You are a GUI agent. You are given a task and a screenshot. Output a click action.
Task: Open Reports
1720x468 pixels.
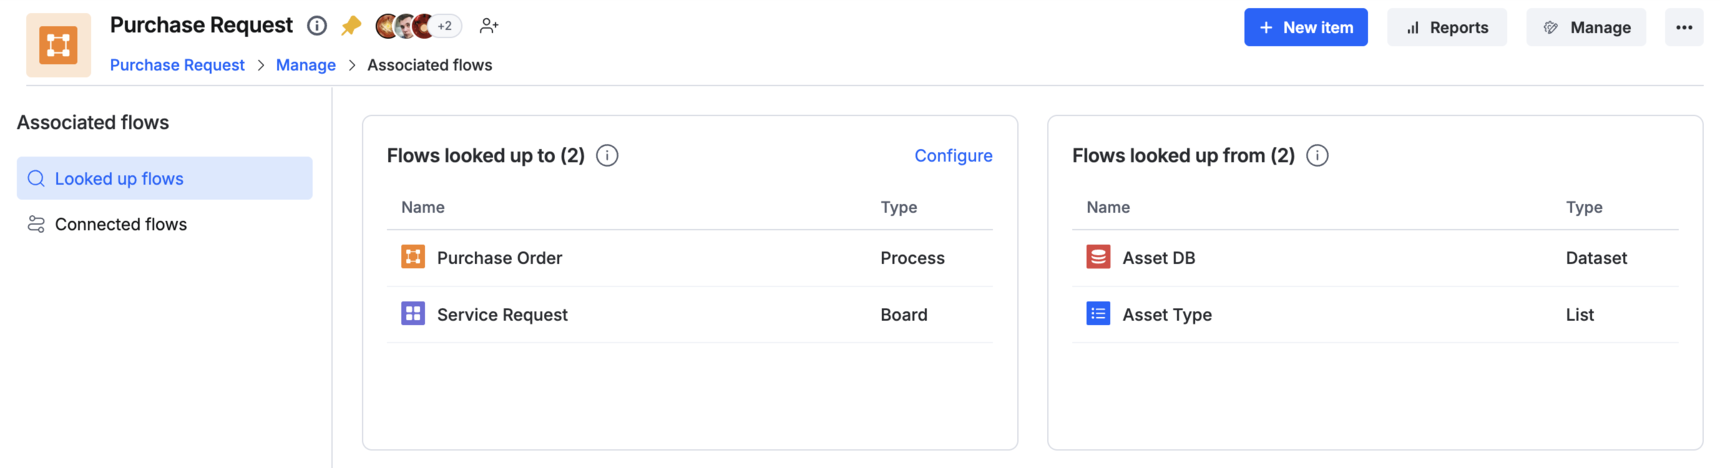1447,28
